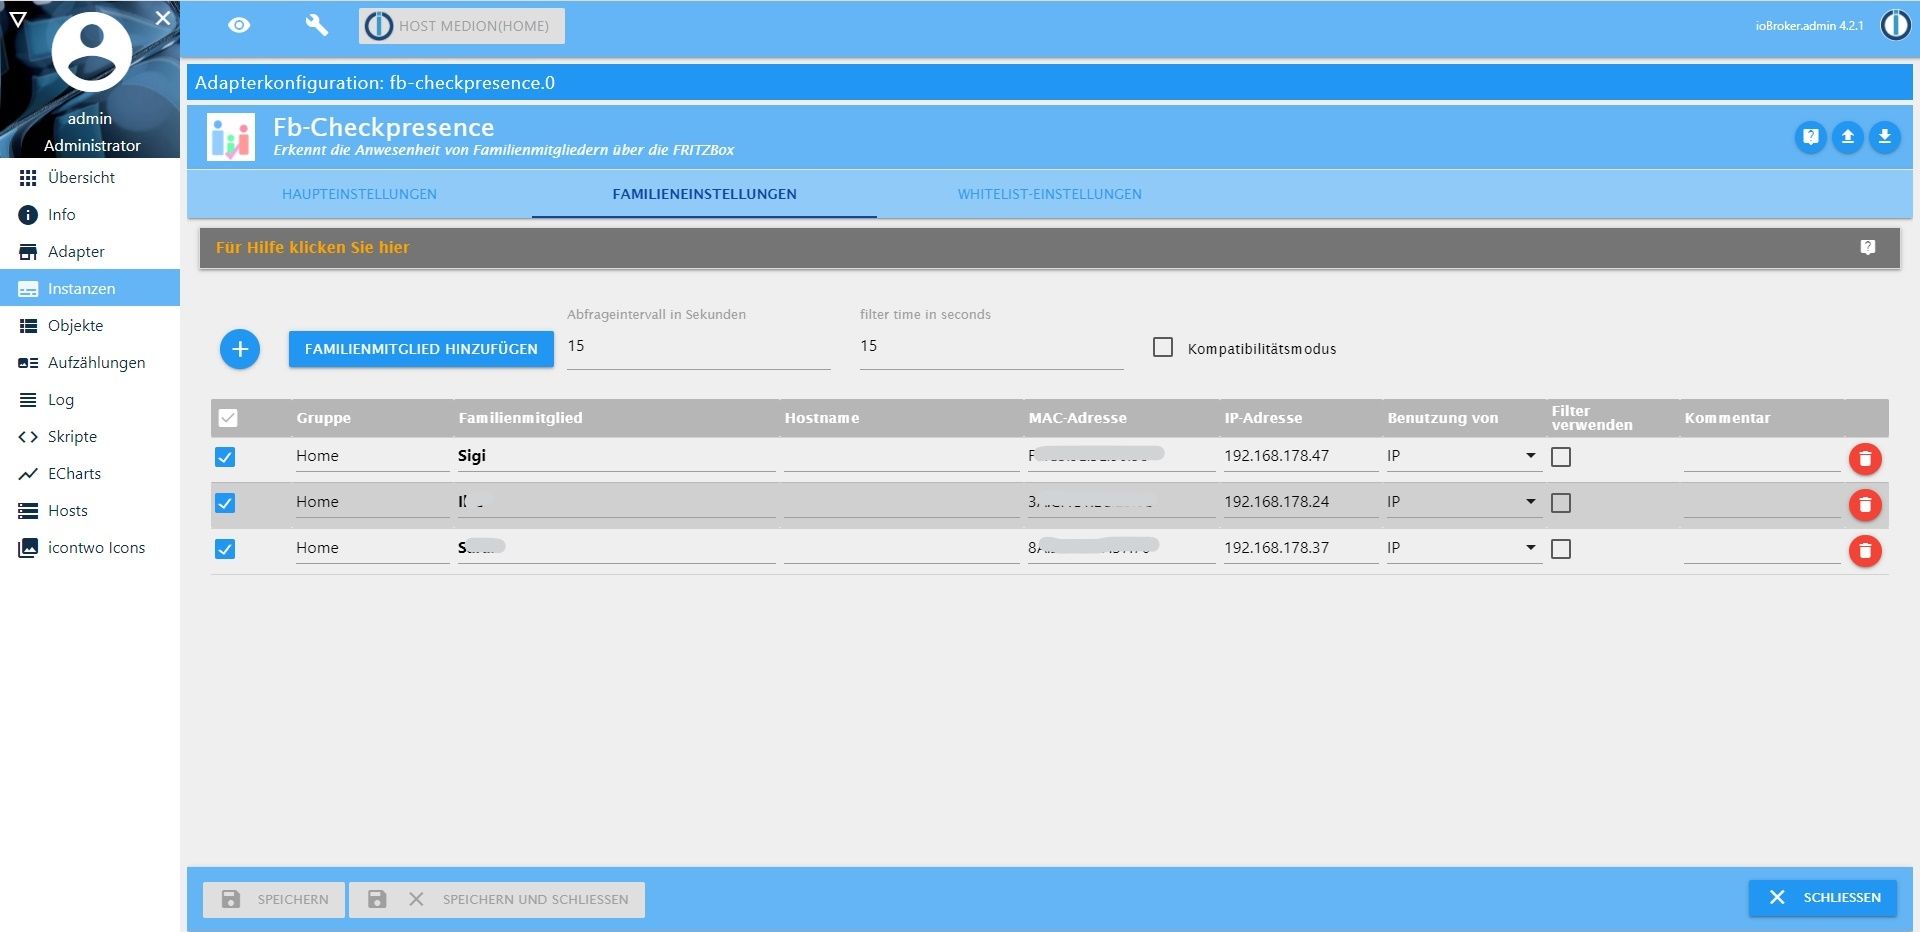
Task: Click Kommentar field in 192.168.178.37 row
Action: [1762, 548]
